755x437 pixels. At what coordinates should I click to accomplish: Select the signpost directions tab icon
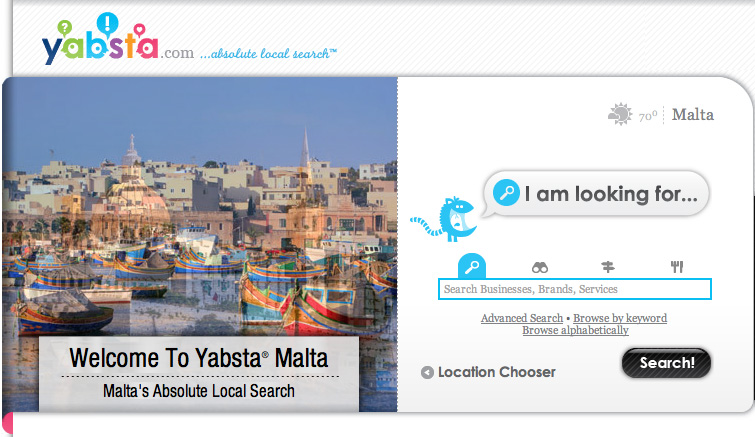click(x=608, y=267)
